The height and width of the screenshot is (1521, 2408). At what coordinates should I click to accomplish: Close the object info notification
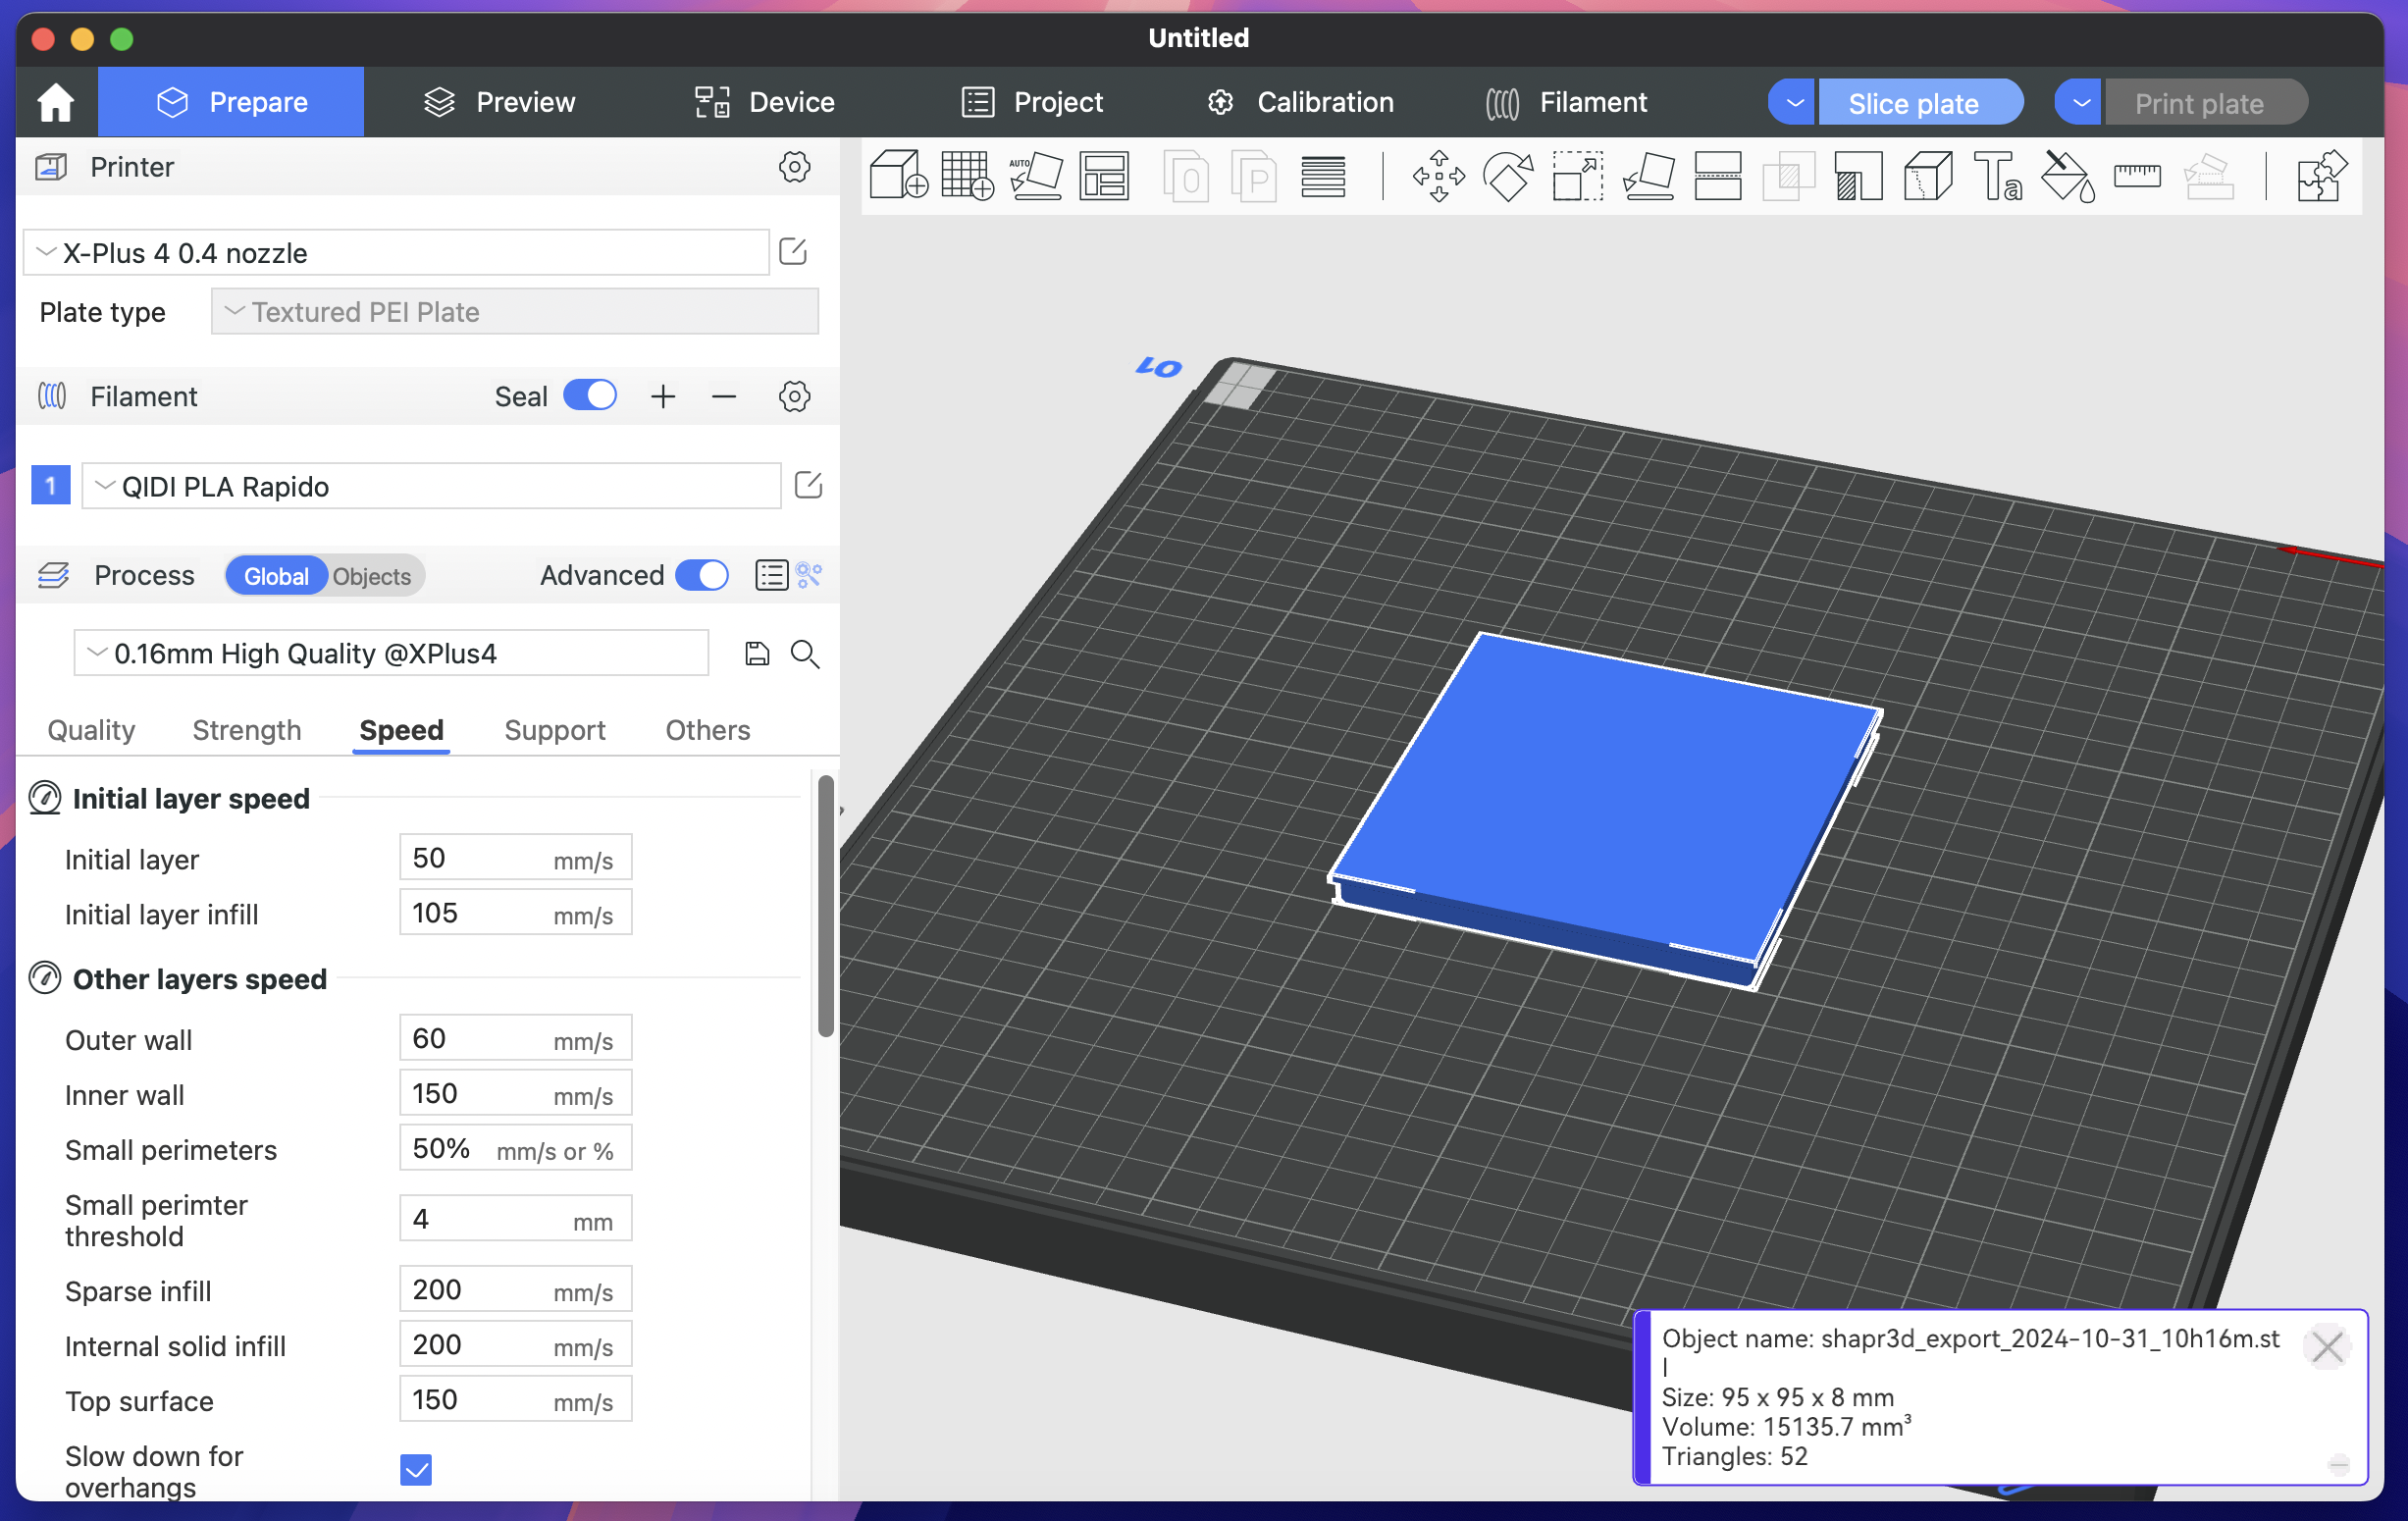[x=2326, y=1346]
